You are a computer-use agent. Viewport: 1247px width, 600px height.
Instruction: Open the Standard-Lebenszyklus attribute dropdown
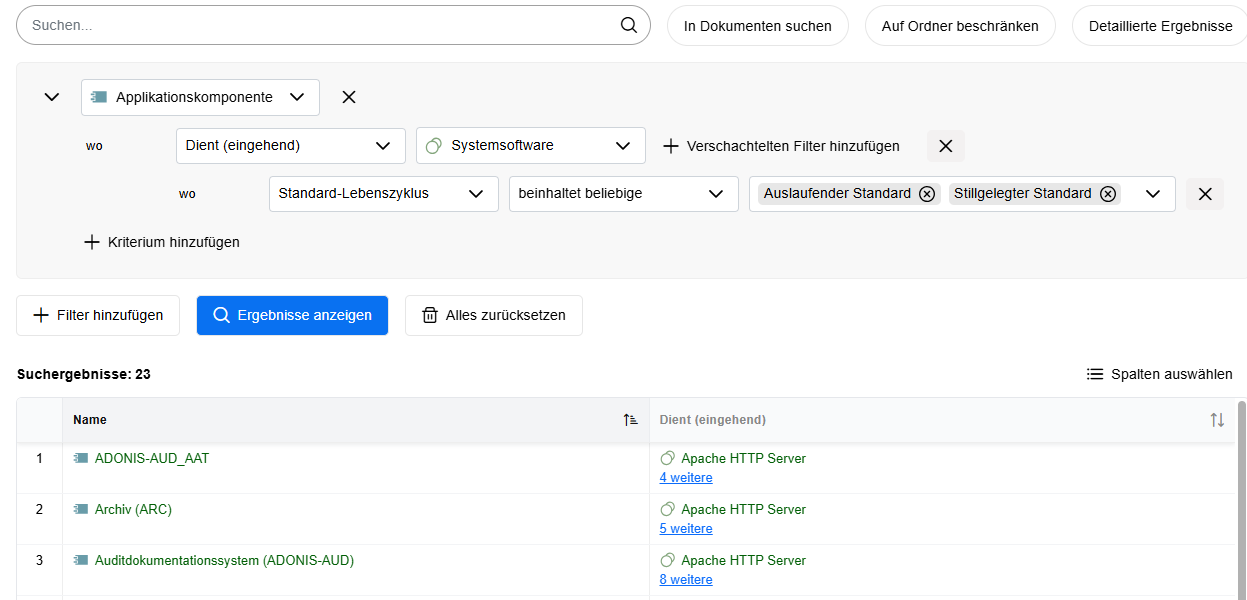(x=383, y=193)
